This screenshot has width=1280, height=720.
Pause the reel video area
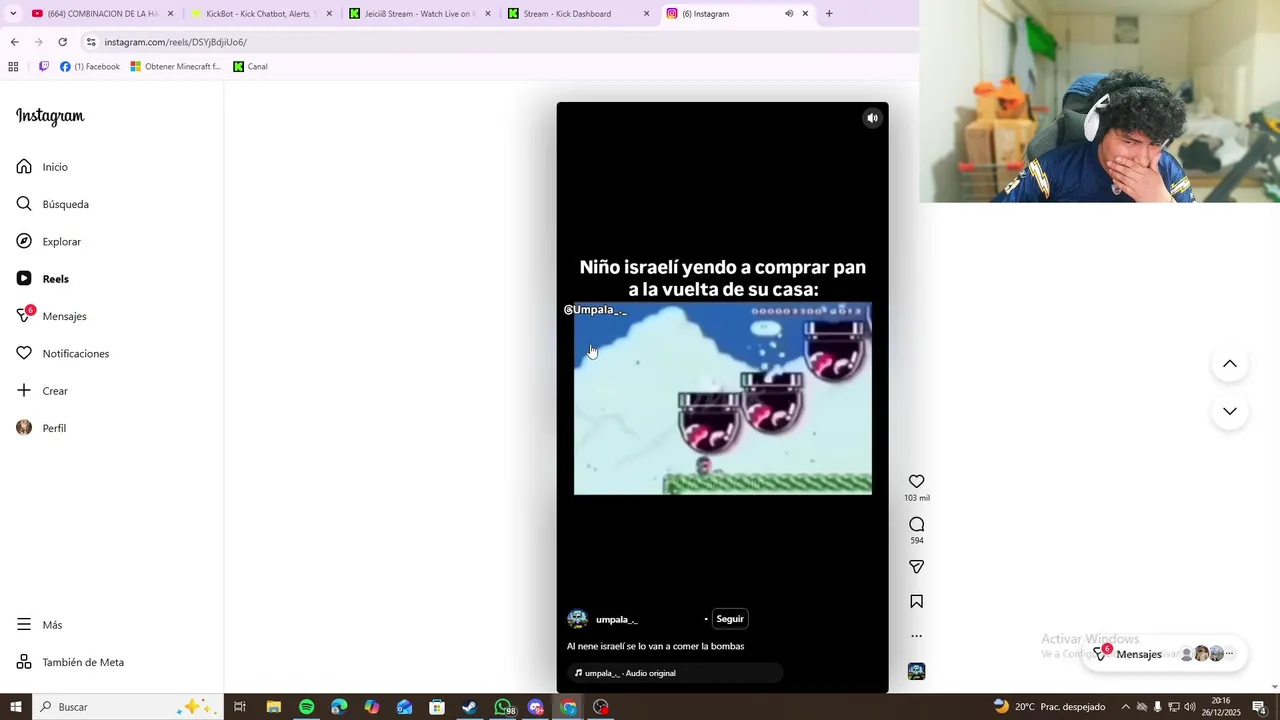coord(722,398)
